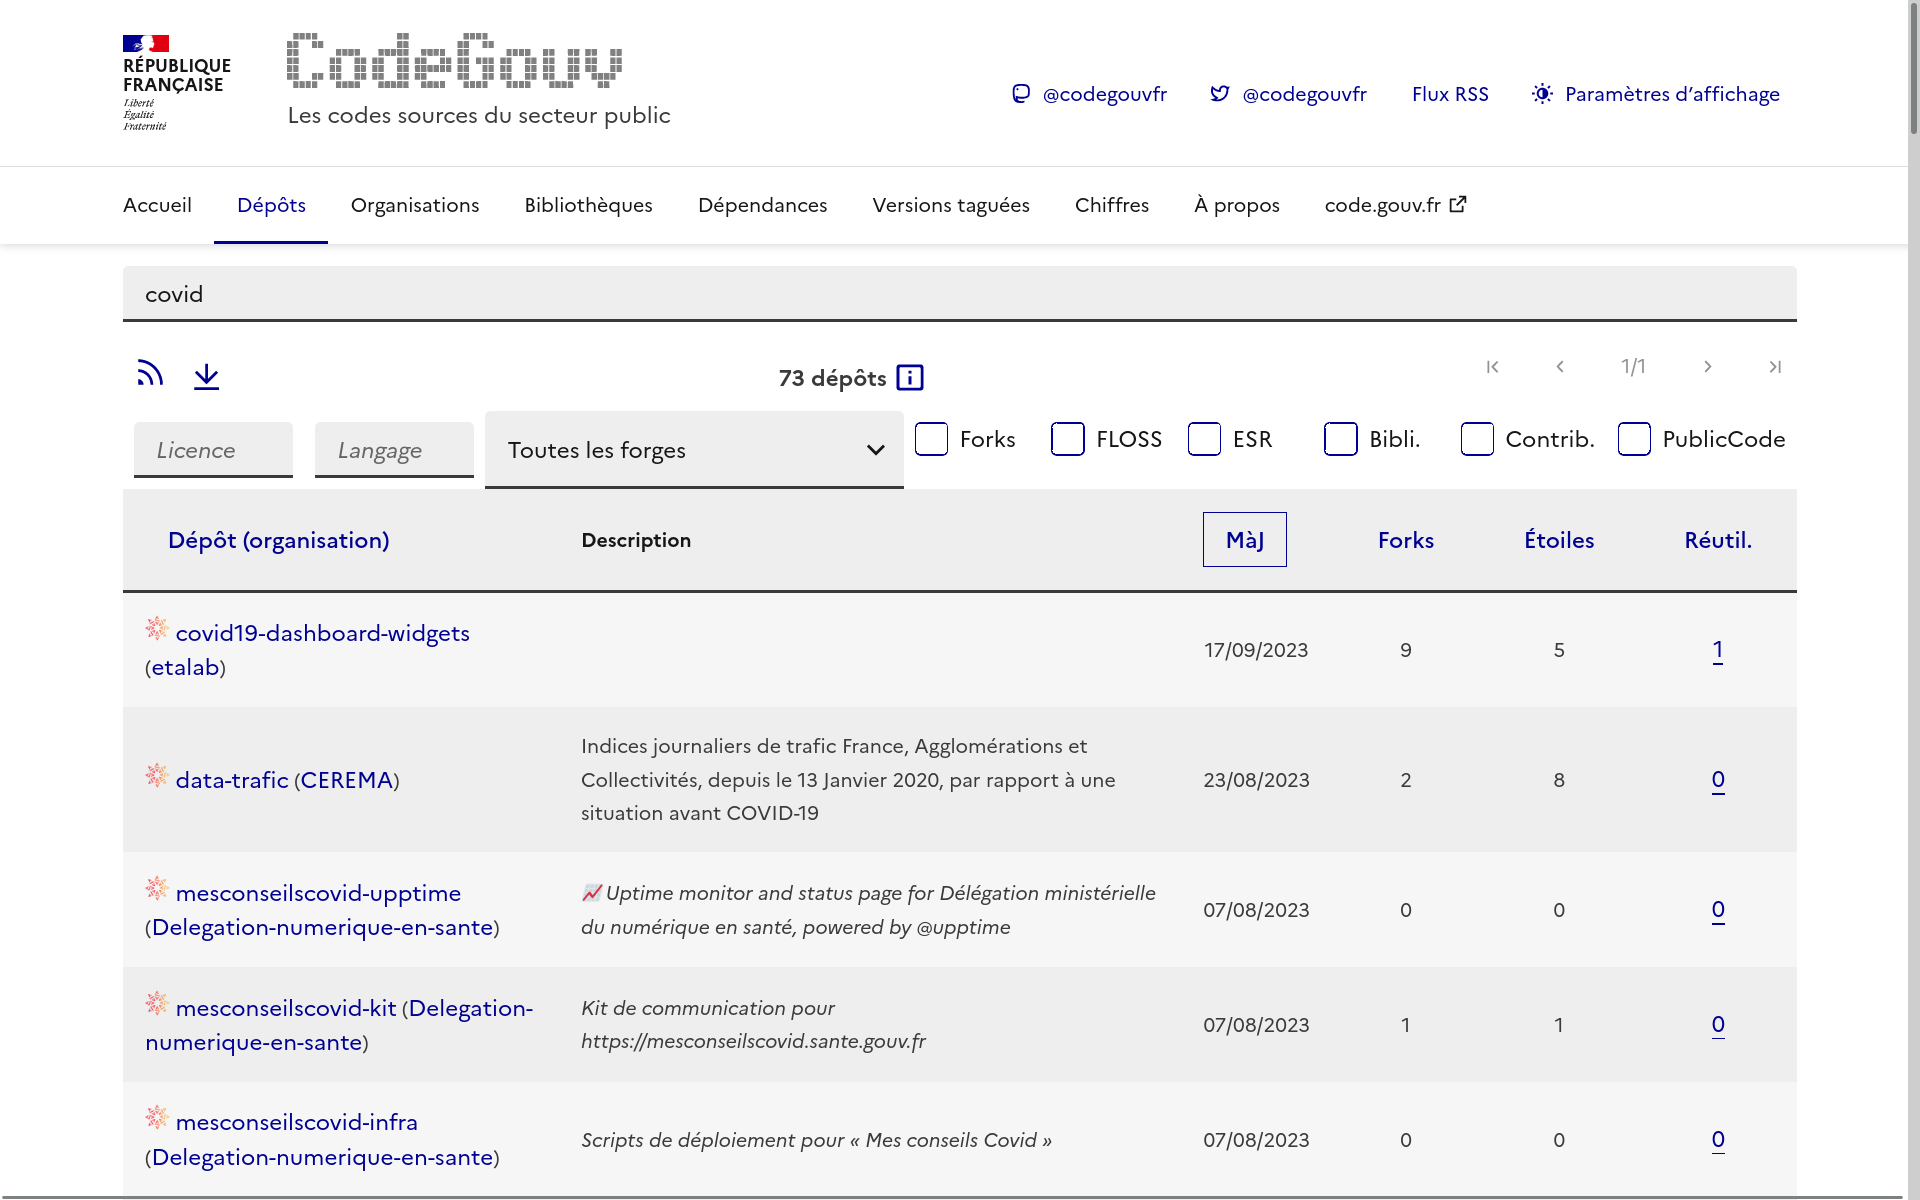1920x1200 pixels.
Task: Open À propos tab
Action: (x=1237, y=205)
